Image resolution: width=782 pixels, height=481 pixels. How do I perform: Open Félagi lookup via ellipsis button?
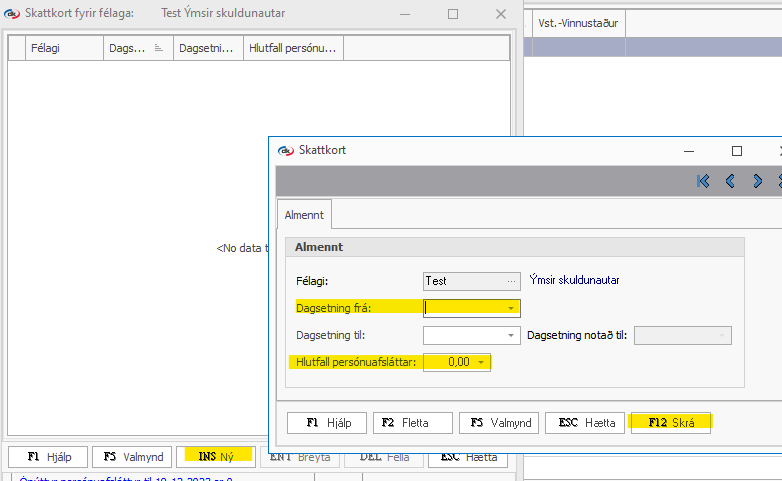point(511,281)
